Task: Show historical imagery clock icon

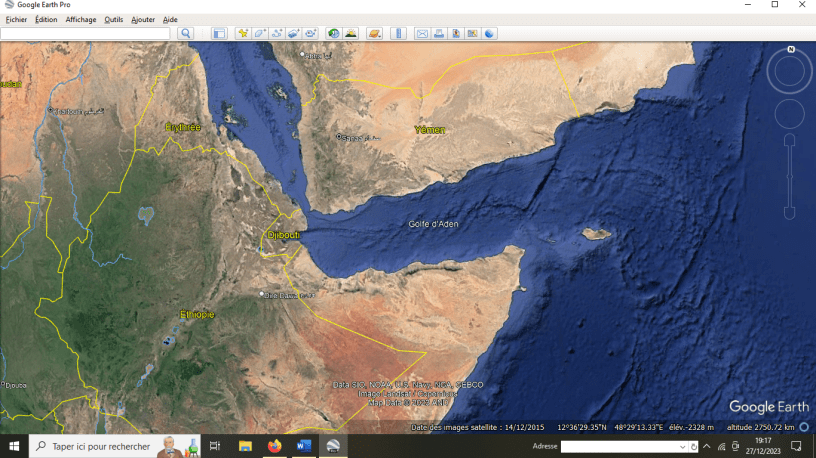Action: tap(334, 33)
